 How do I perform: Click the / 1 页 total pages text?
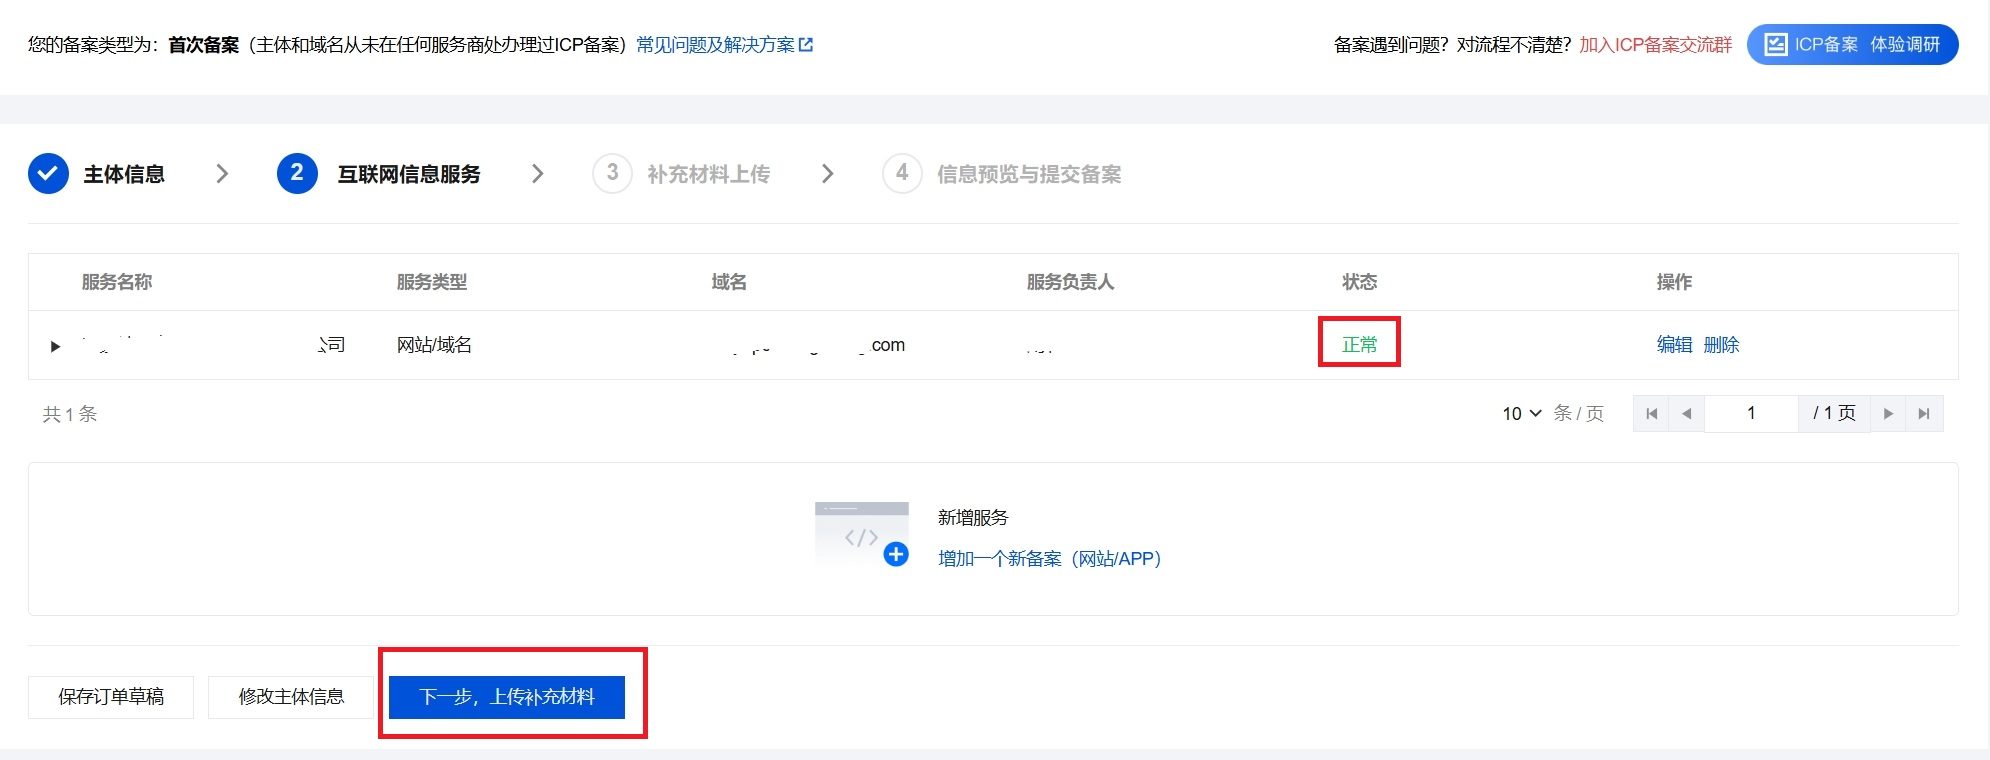click(1834, 414)
